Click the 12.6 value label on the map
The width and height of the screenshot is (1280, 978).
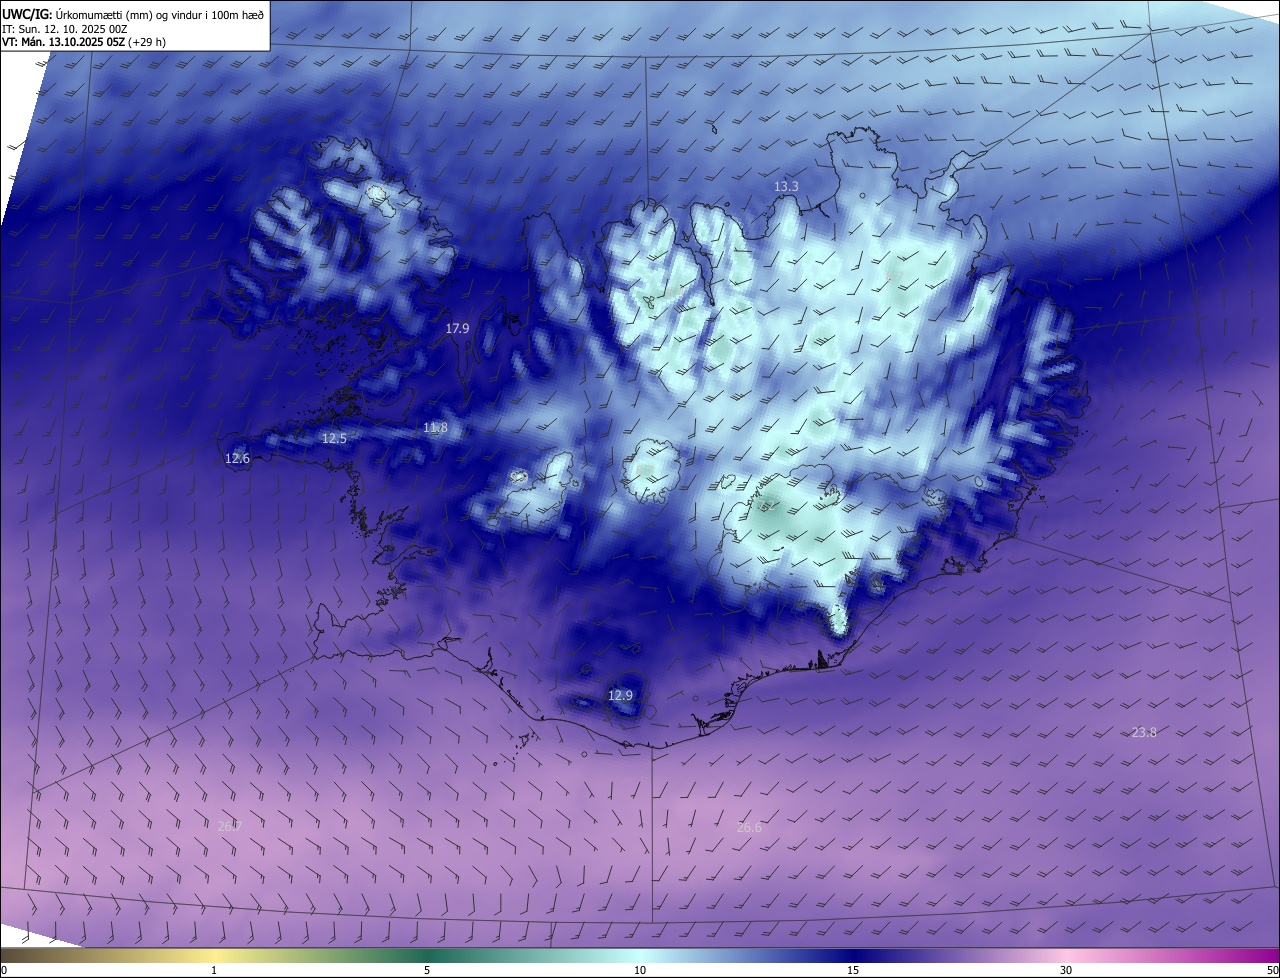pos(237,459)
